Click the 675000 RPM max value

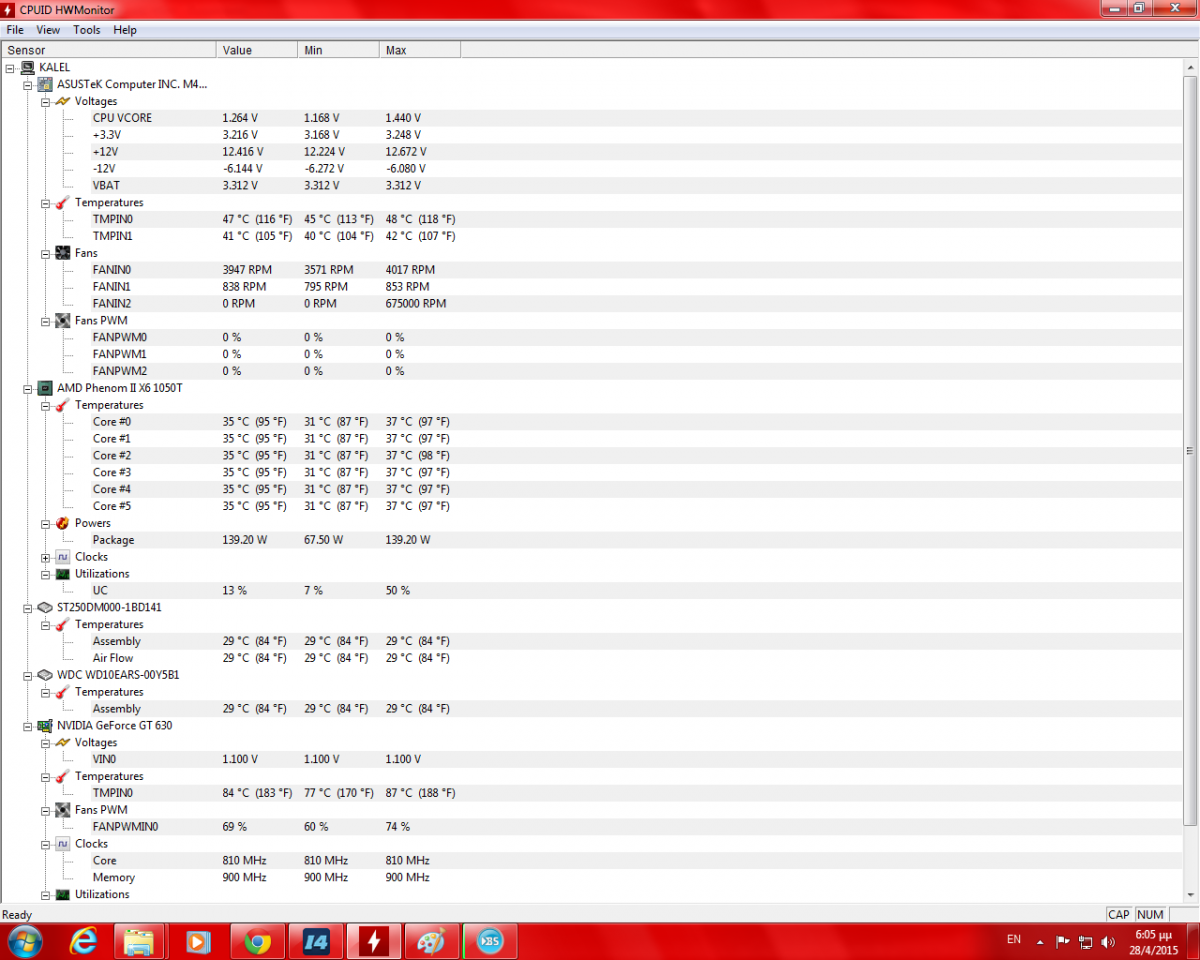416,303
